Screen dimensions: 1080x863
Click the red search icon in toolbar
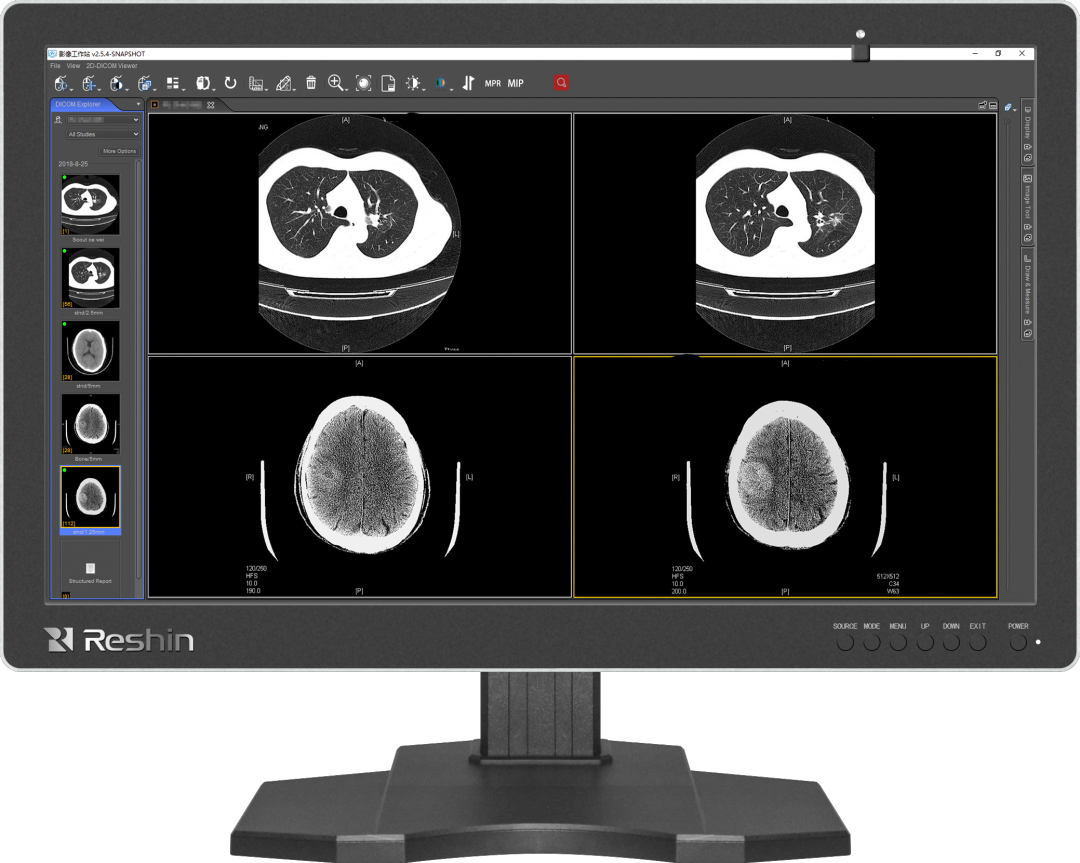[561, 83]
